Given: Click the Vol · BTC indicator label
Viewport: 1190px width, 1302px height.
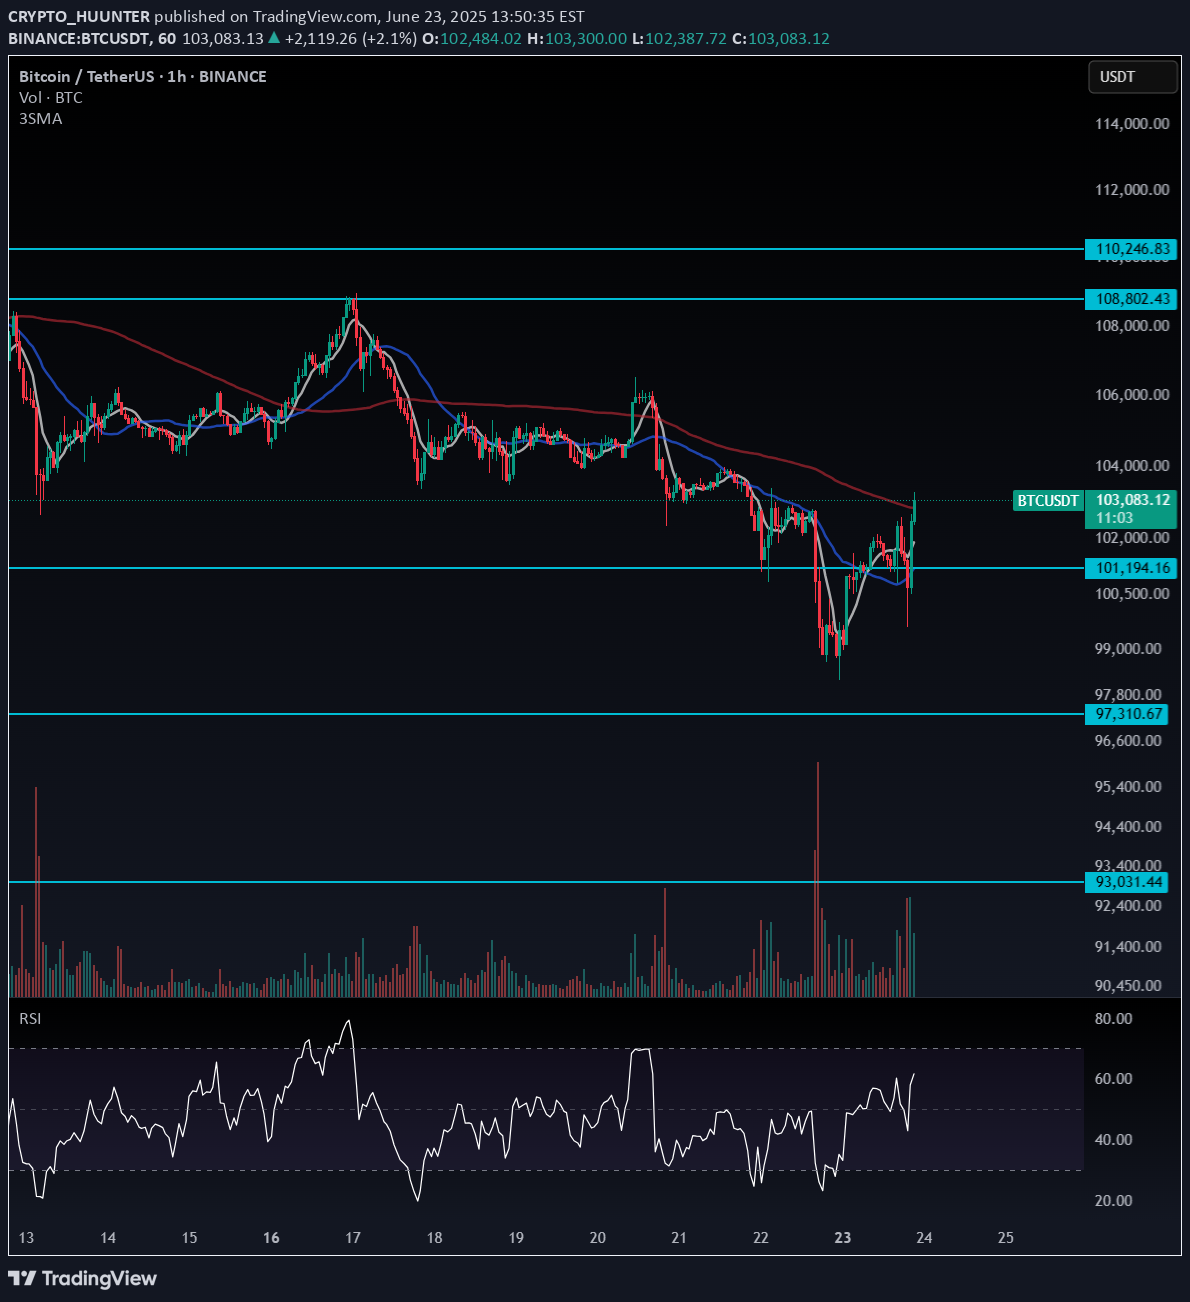Looking at the screenshot, I should [51, 98].
